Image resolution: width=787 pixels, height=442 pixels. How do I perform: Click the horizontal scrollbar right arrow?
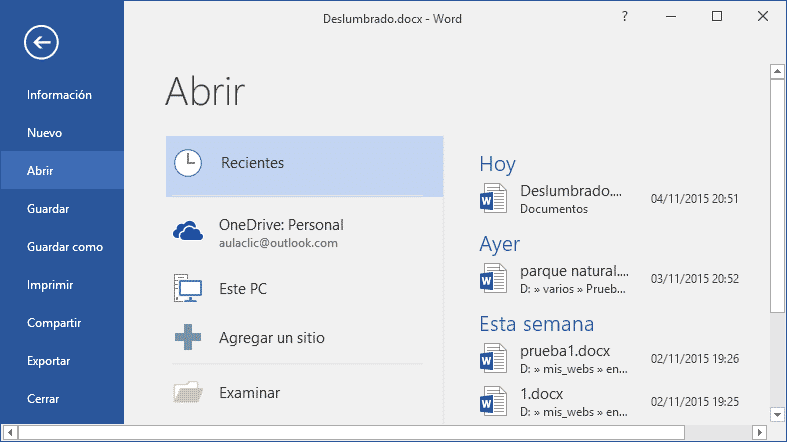click(776, 433)
